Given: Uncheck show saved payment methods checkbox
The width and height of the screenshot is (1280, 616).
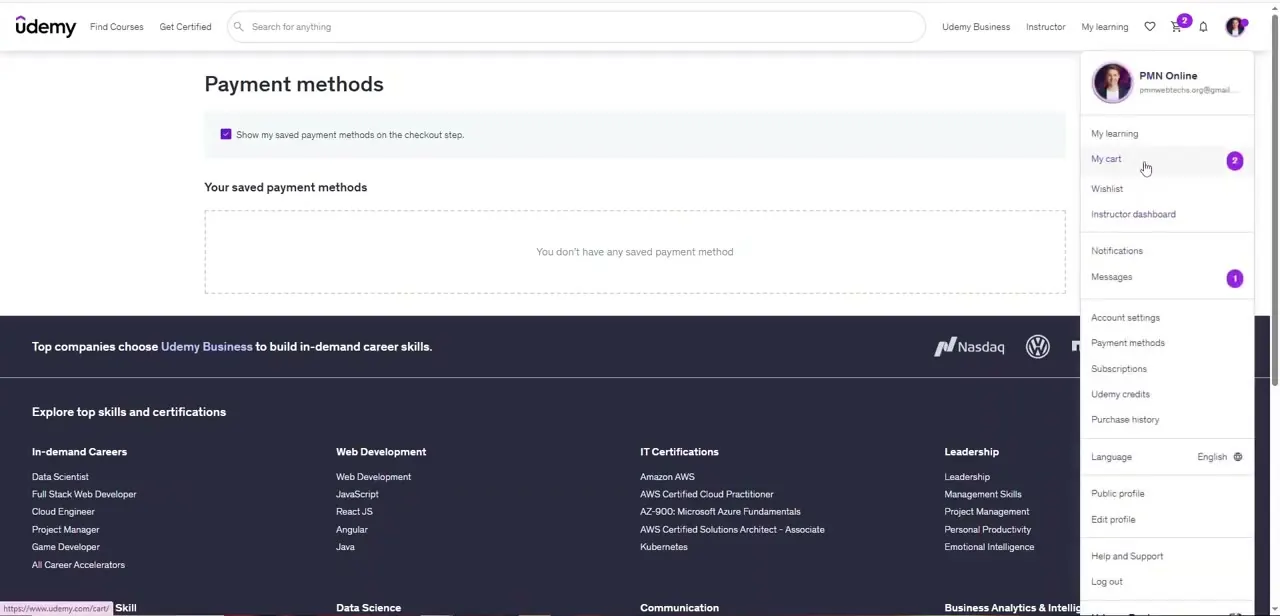Looking at the screenshot, I should pos(226,134).
